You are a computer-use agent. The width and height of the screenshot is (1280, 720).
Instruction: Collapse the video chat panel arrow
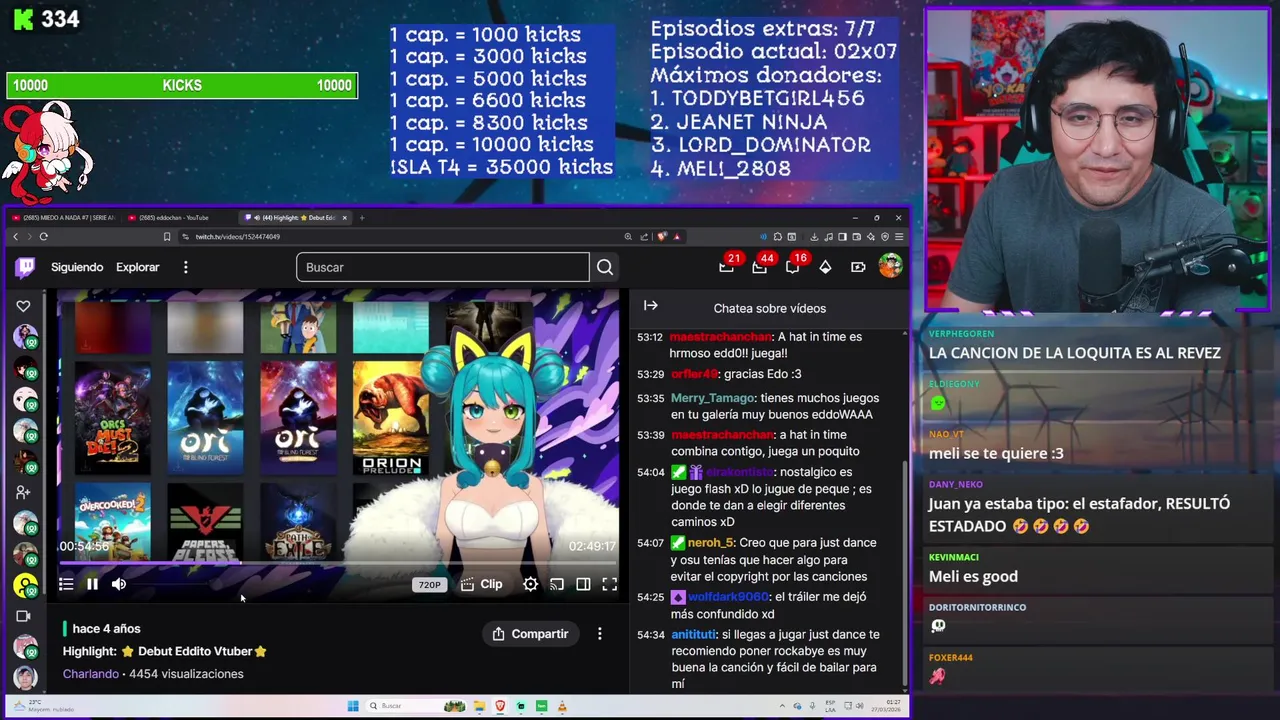pos(650,306)
